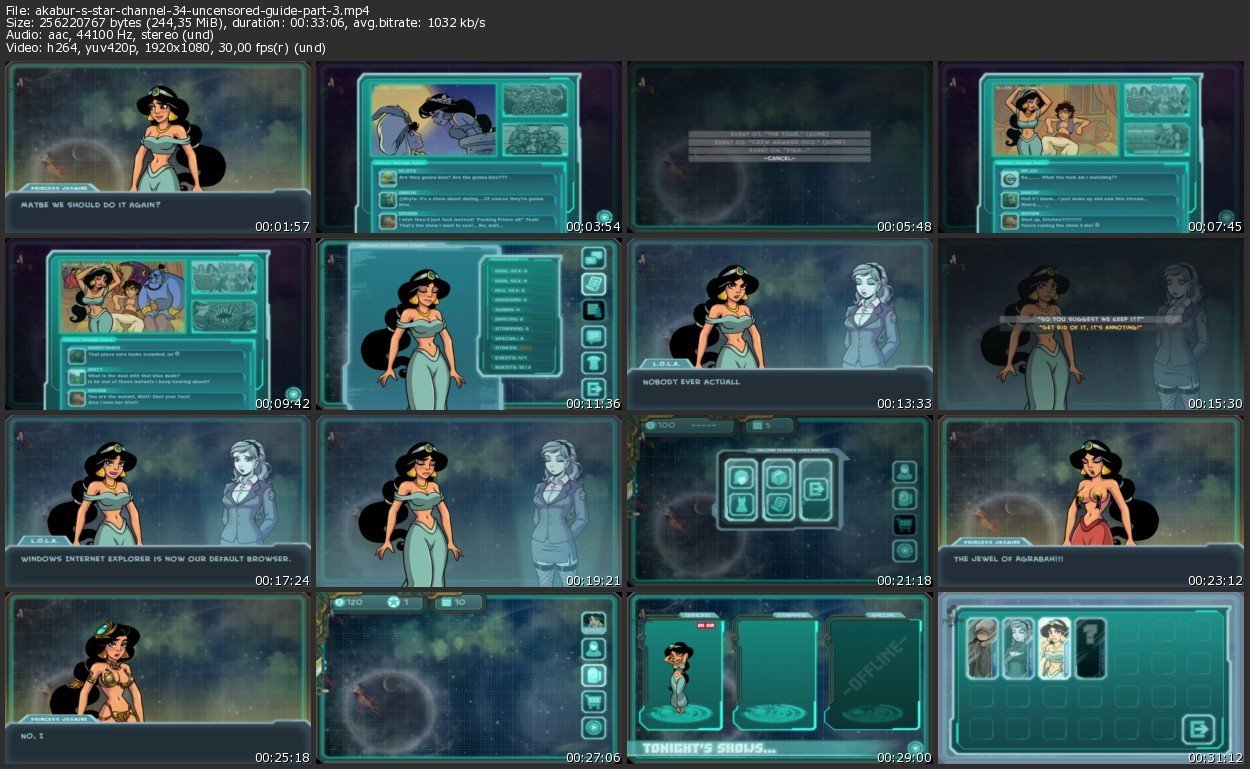
Task: Click the dress icon in the shop panel
Action: pyautogui.click(x=741, y=505)
